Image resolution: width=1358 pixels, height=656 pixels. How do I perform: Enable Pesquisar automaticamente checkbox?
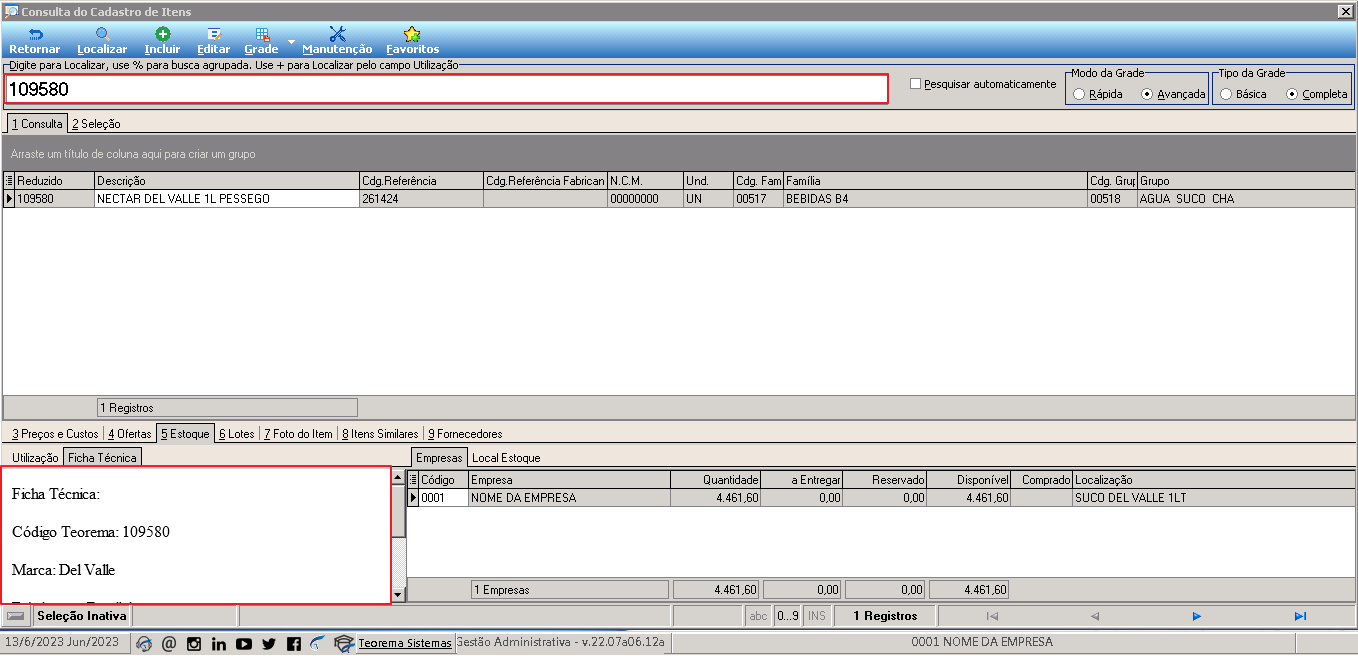[x=915, y=84]
